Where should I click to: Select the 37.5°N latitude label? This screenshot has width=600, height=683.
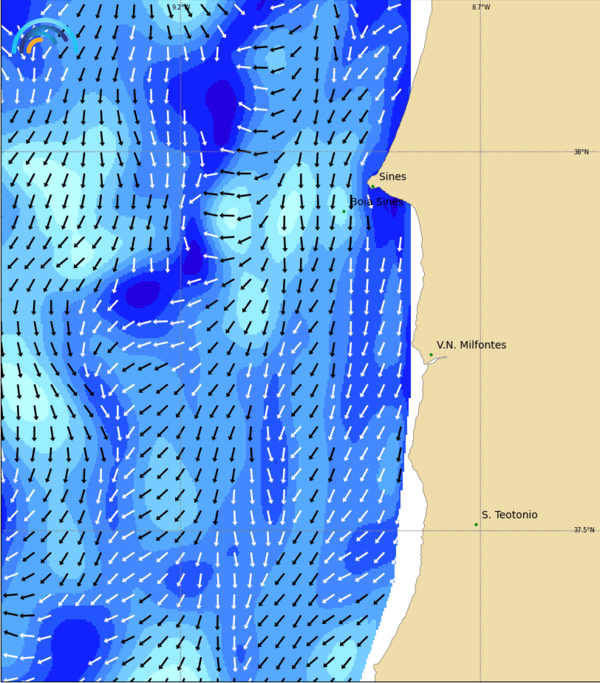coord(583,530)
